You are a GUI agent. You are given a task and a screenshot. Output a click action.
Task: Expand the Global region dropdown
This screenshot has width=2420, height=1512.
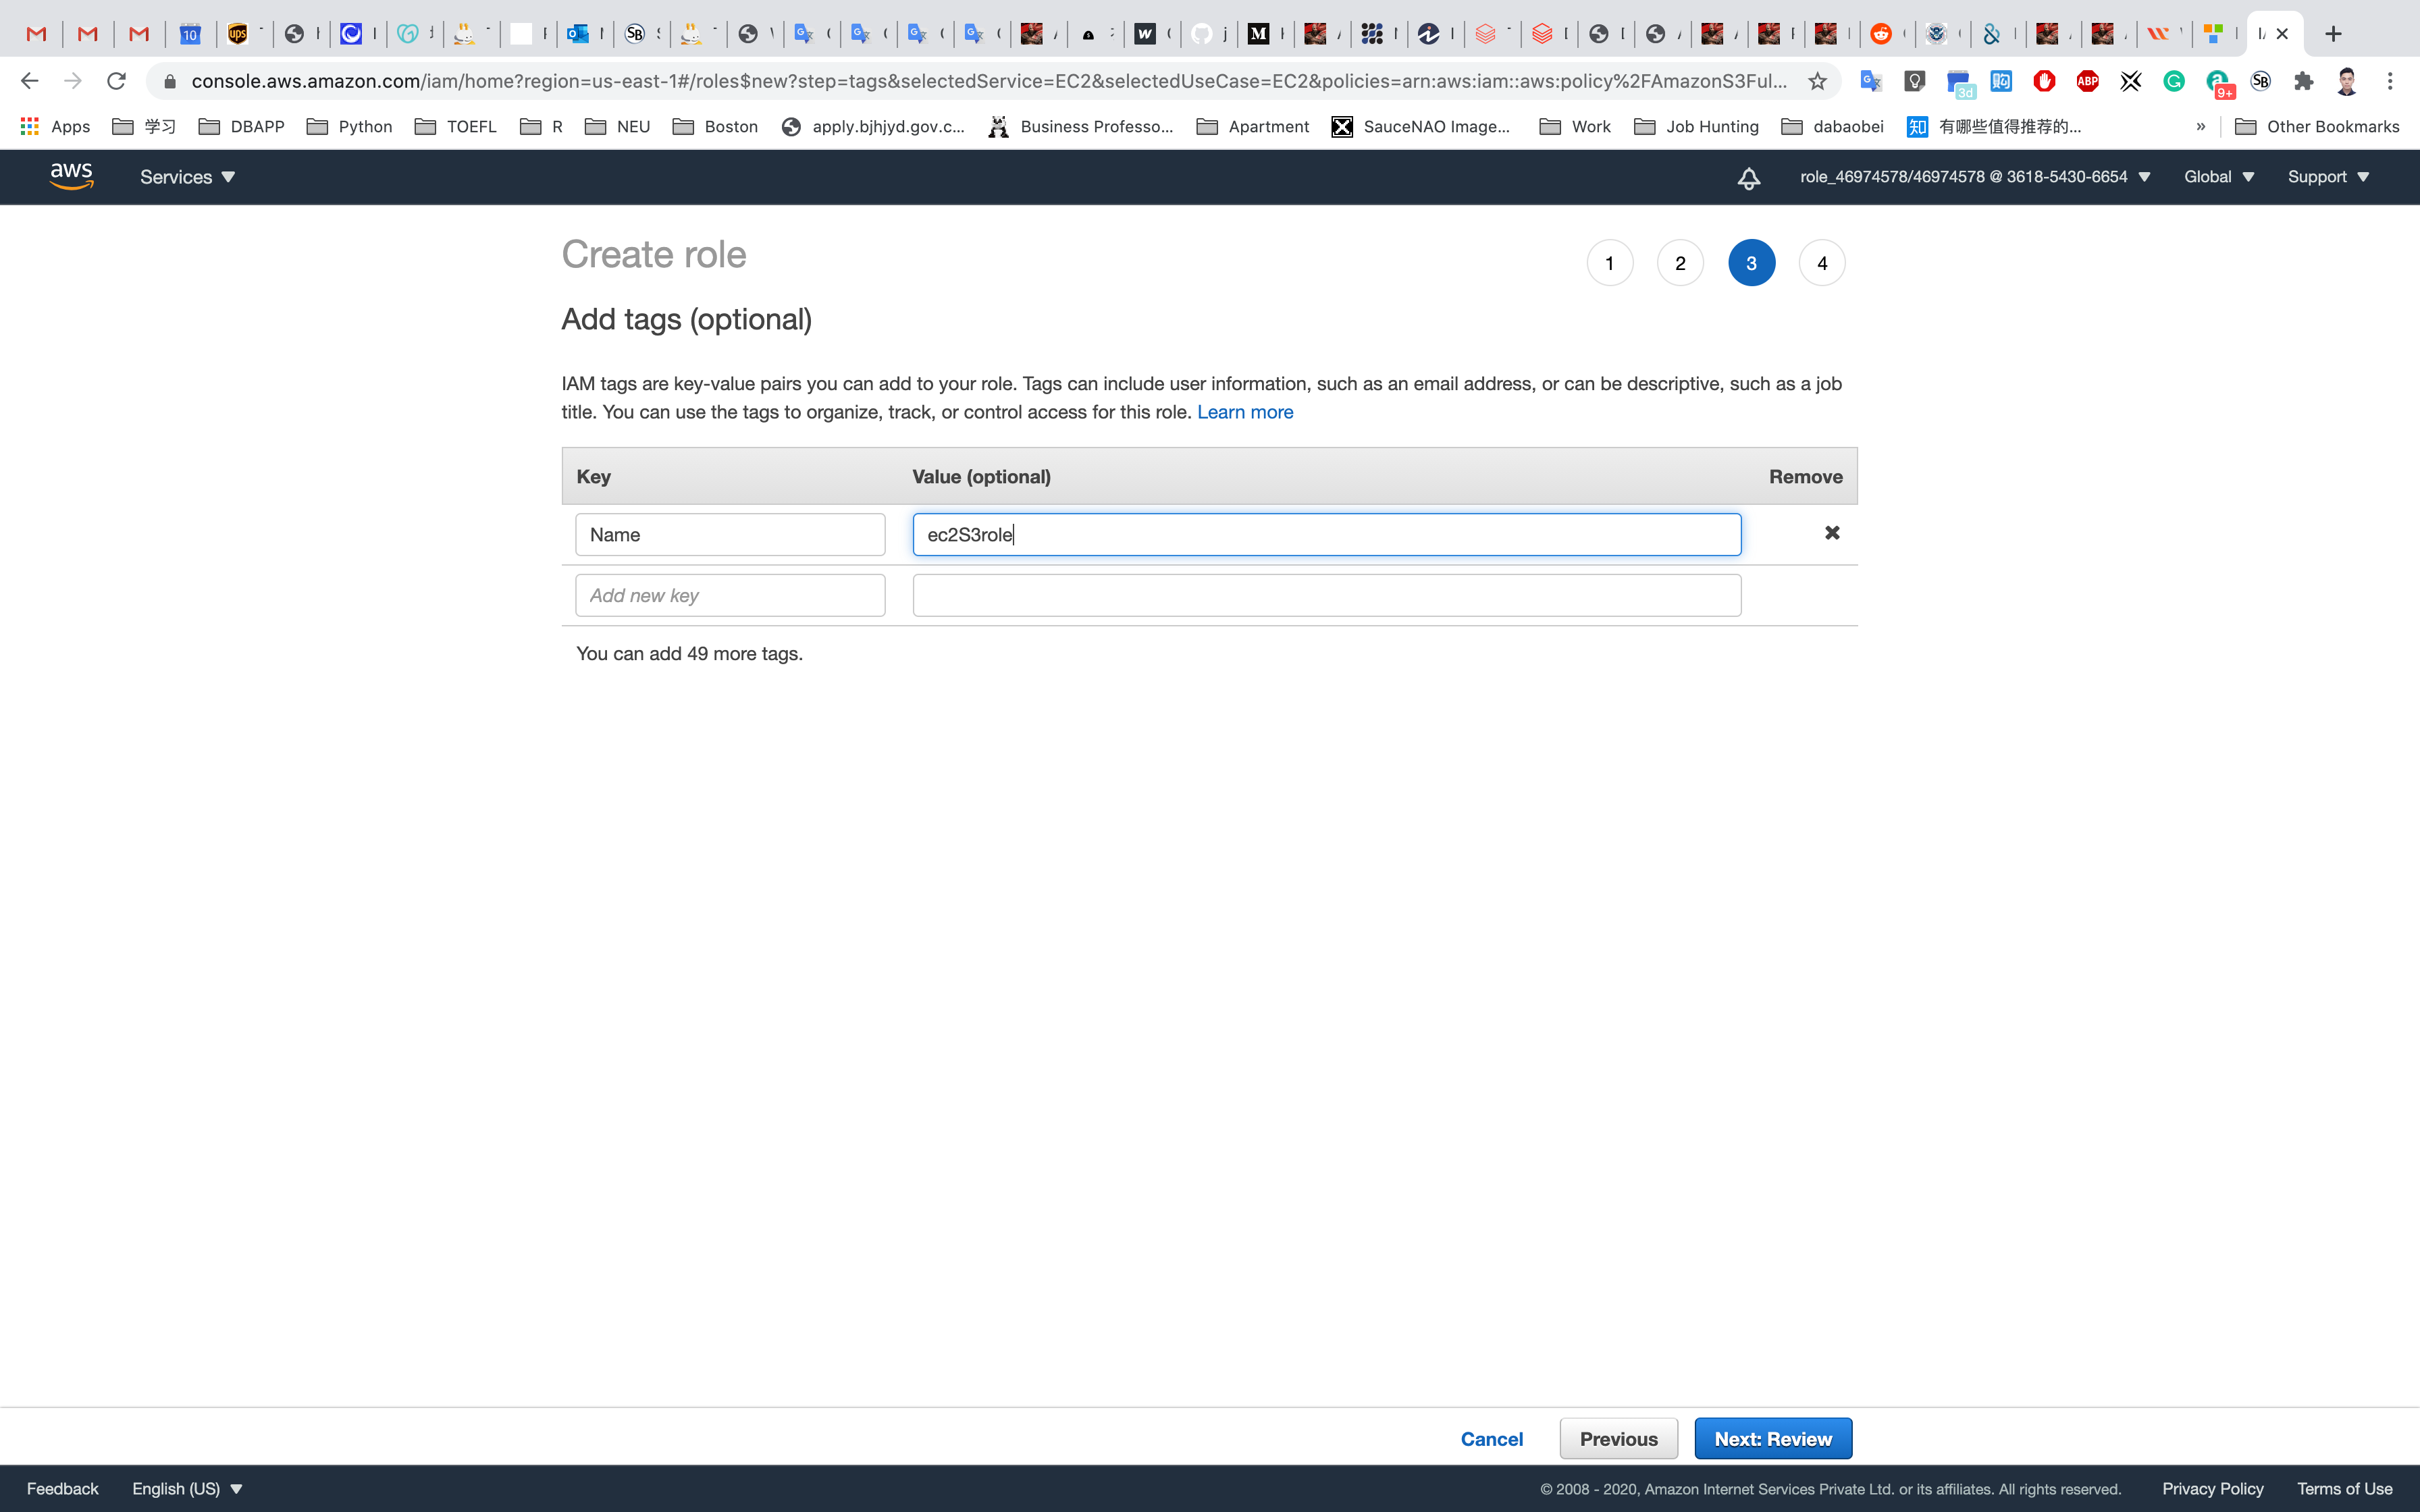coord(2218,177)
